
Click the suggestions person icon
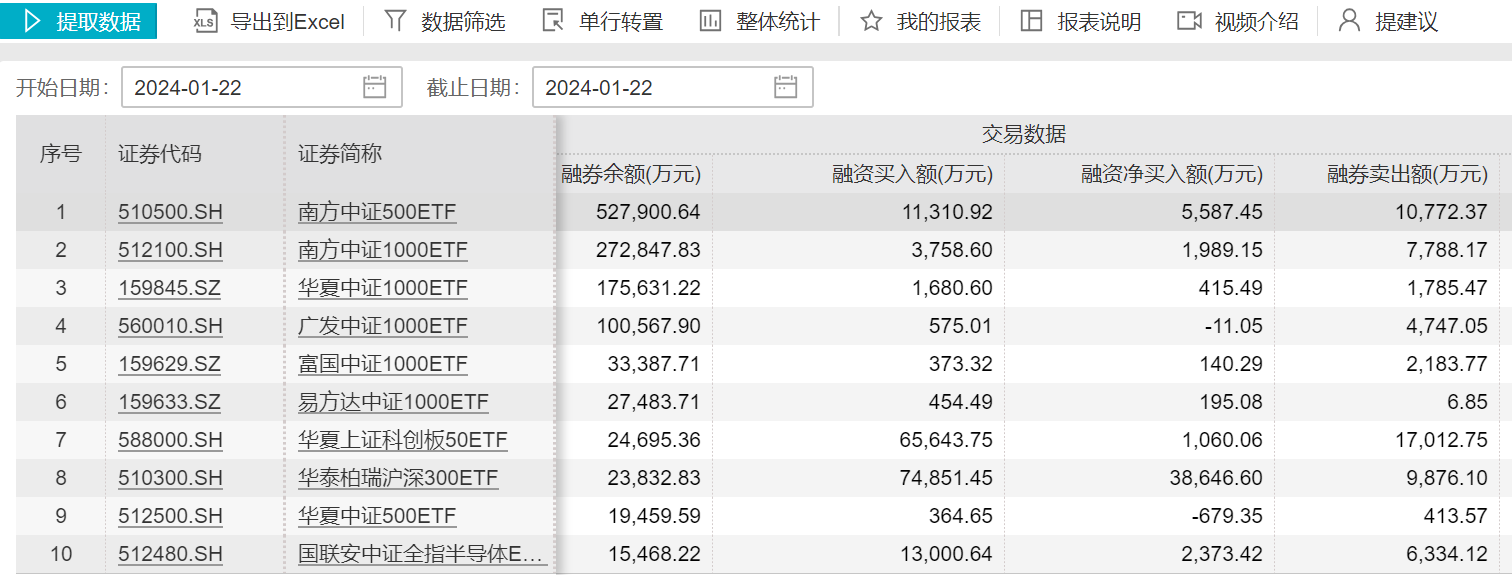[1349, 21]
